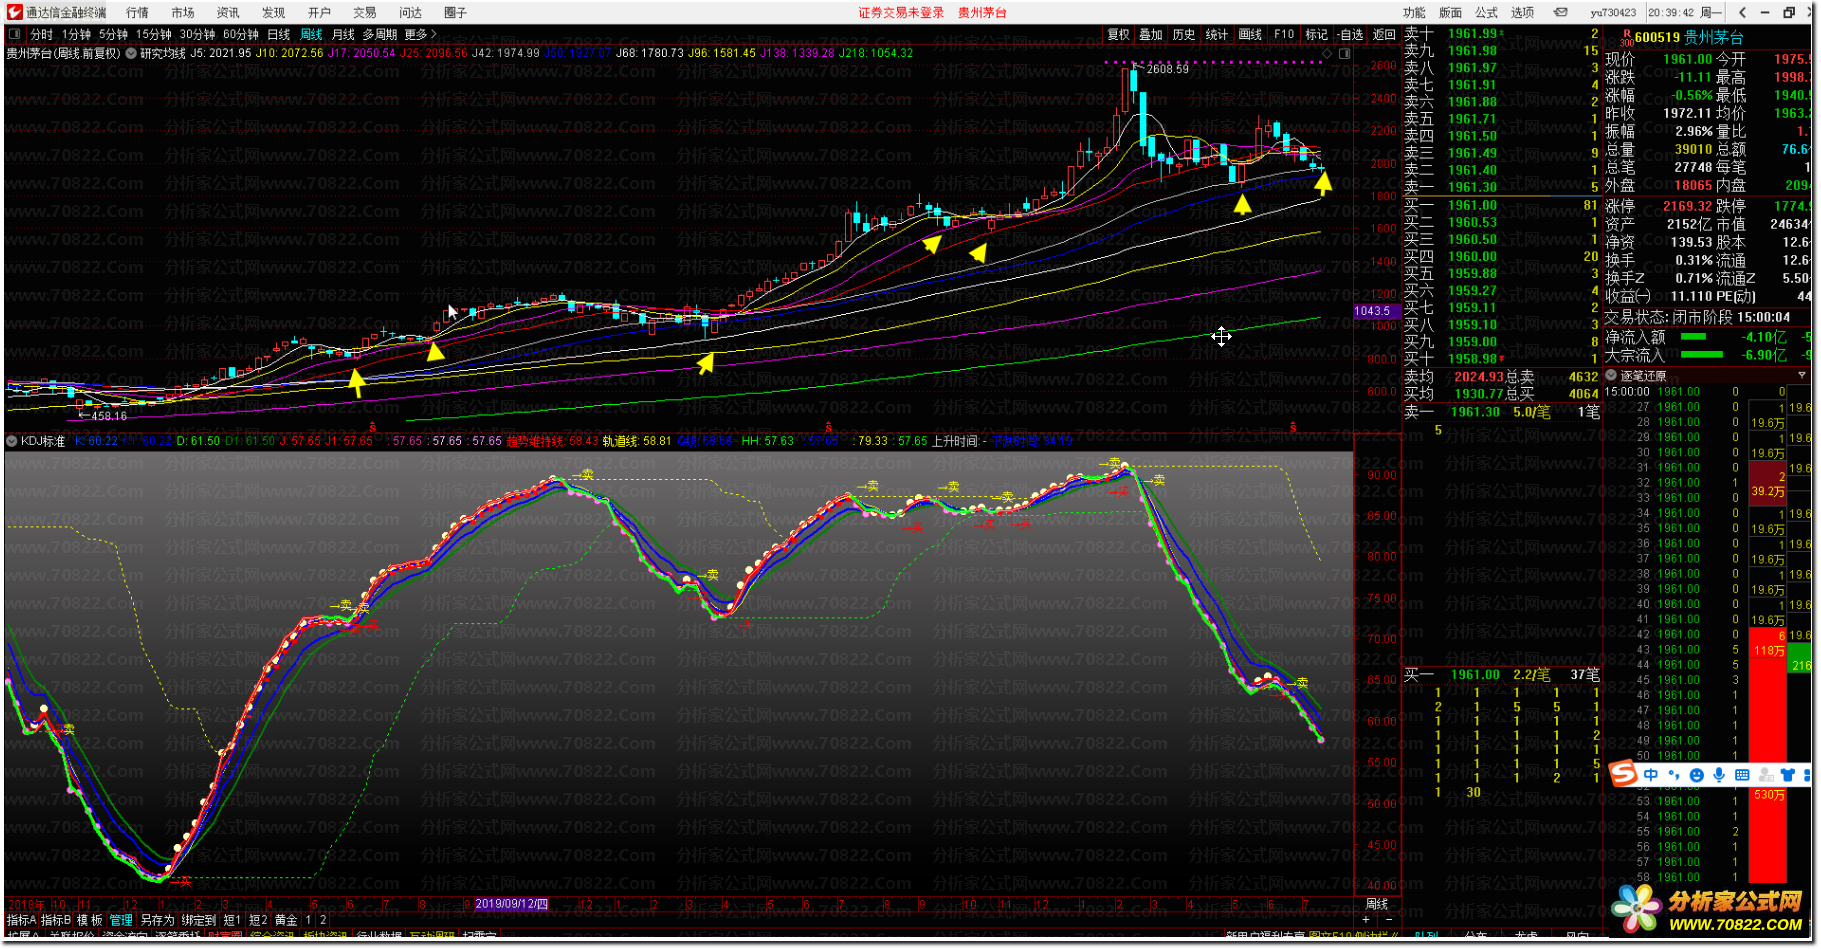Viewport: 1821px width, 949px height.
Task: Switch to 分时 period tab
Action: point(41,34)
